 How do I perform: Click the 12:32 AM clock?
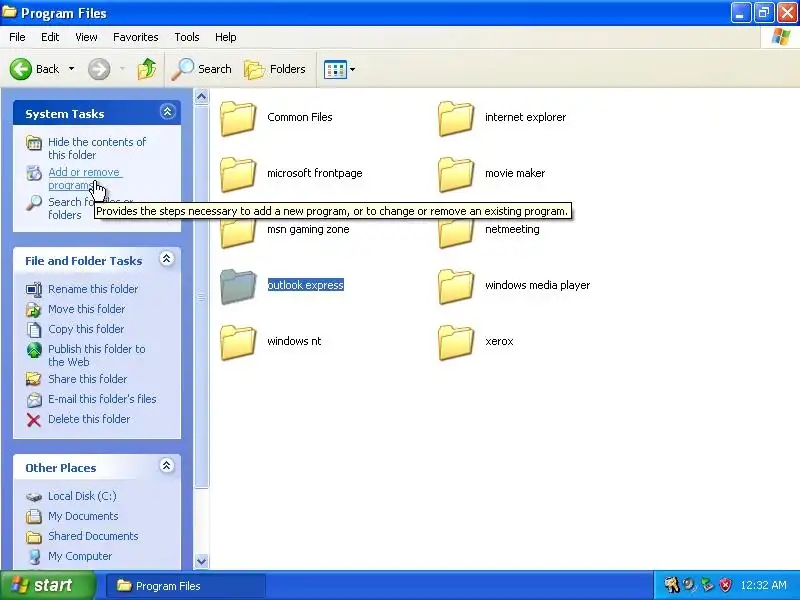pos(763,585)
